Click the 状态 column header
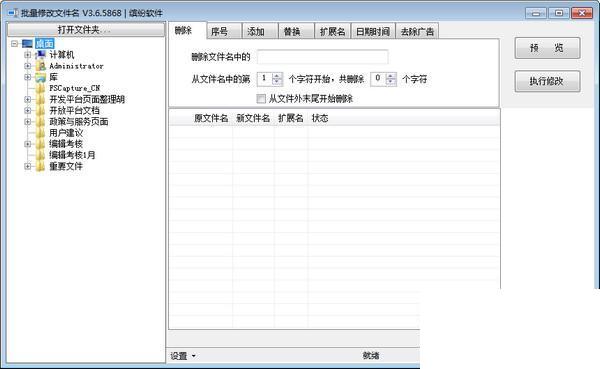 320,118
